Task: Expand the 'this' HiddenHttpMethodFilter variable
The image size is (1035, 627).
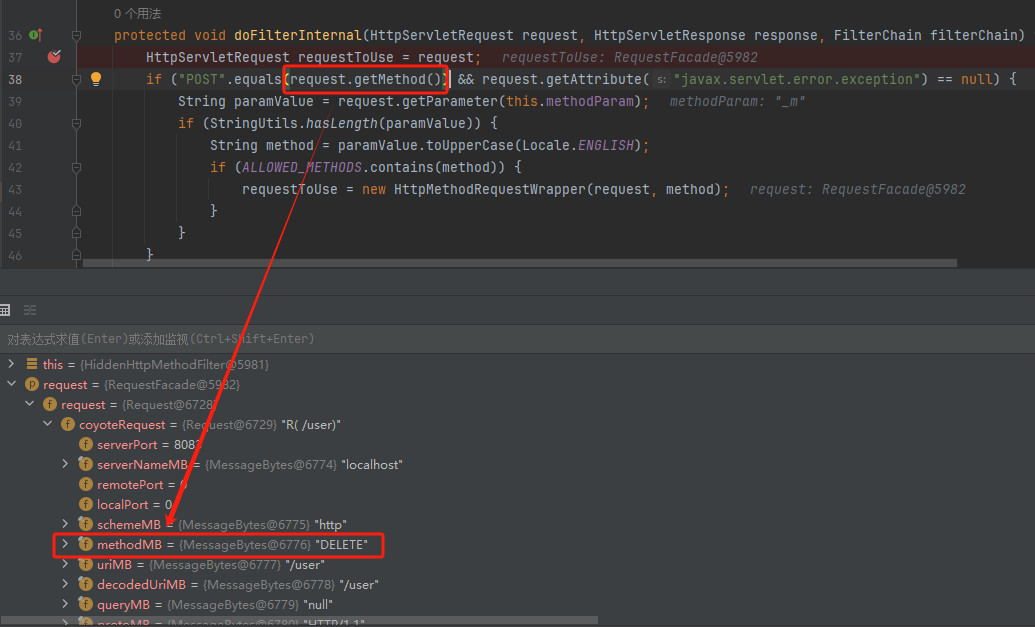Action: point(11,364)
